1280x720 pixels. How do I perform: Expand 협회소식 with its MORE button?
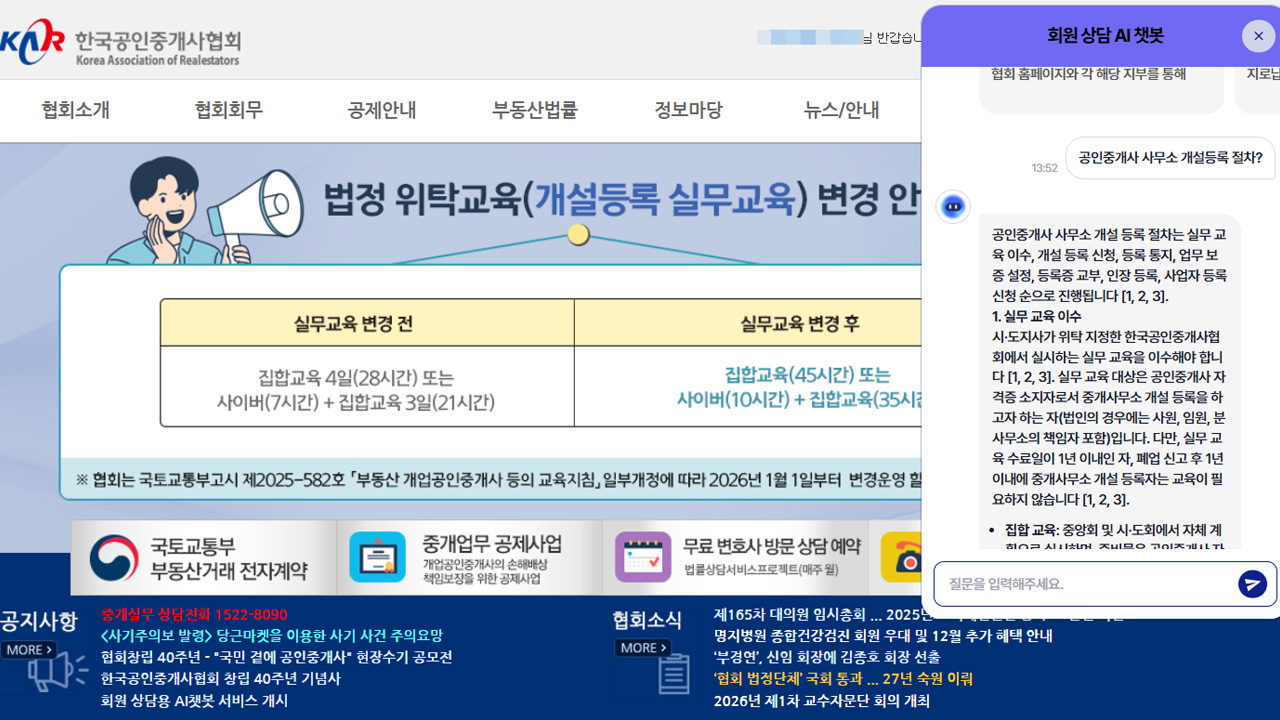(x=642, y=648)
